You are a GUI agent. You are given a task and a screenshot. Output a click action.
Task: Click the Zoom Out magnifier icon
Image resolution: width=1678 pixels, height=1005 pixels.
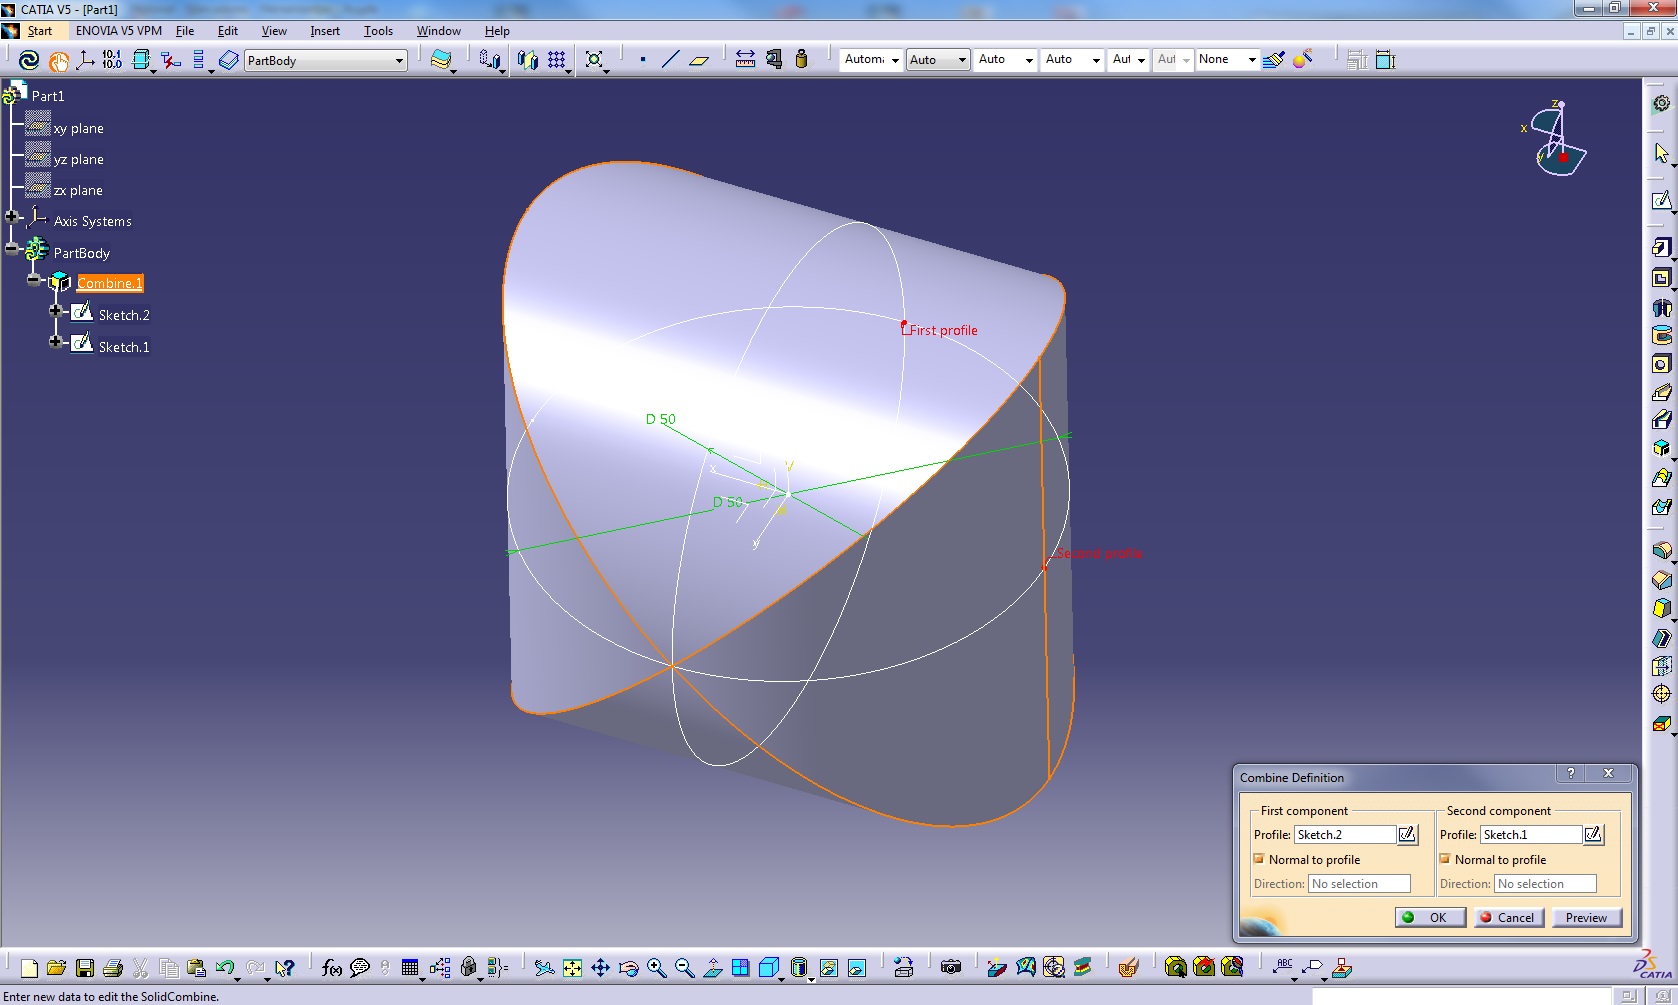click(684, 967)
